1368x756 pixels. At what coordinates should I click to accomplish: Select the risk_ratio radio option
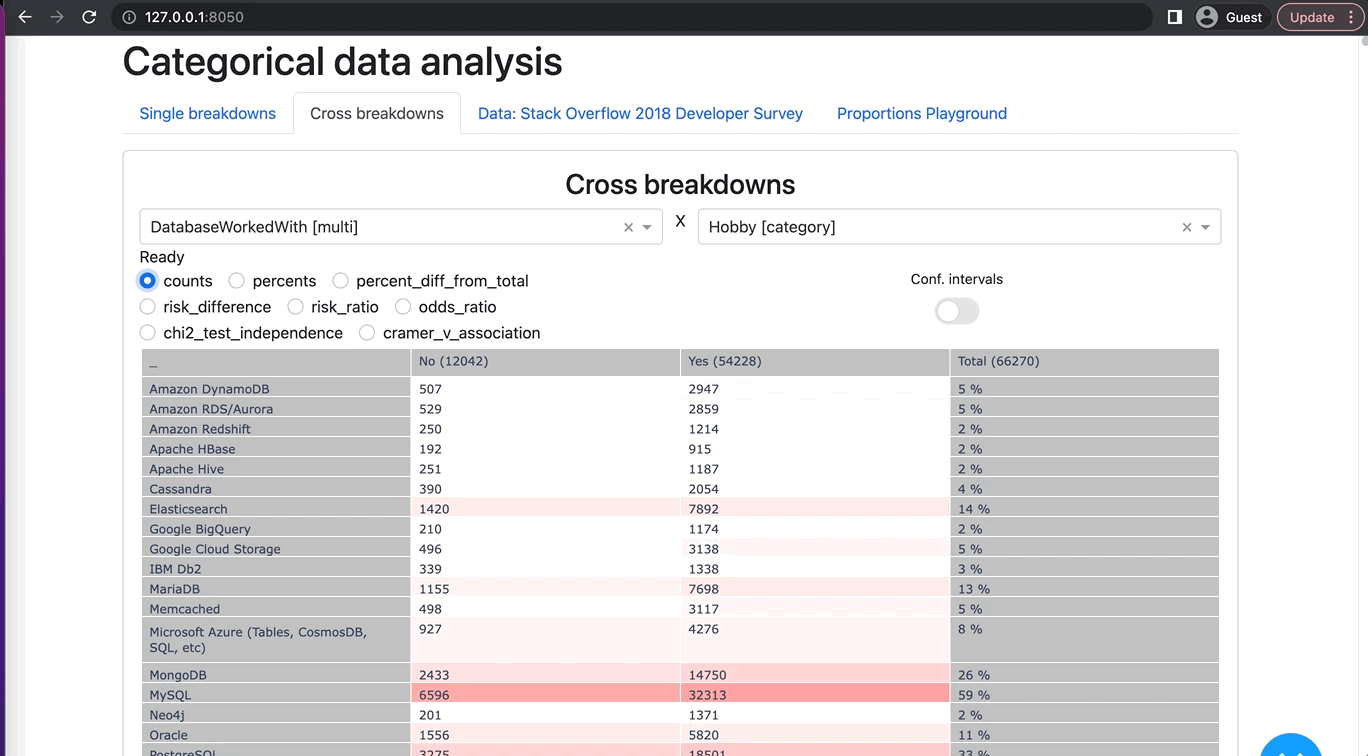(x=296, y=307)
